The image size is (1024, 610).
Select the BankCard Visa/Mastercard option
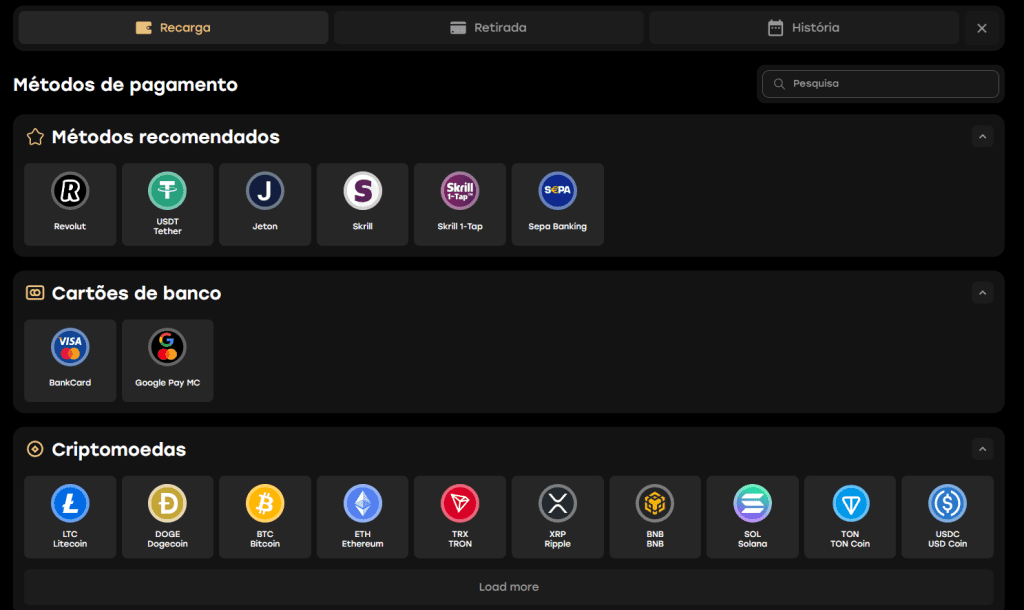70,361
